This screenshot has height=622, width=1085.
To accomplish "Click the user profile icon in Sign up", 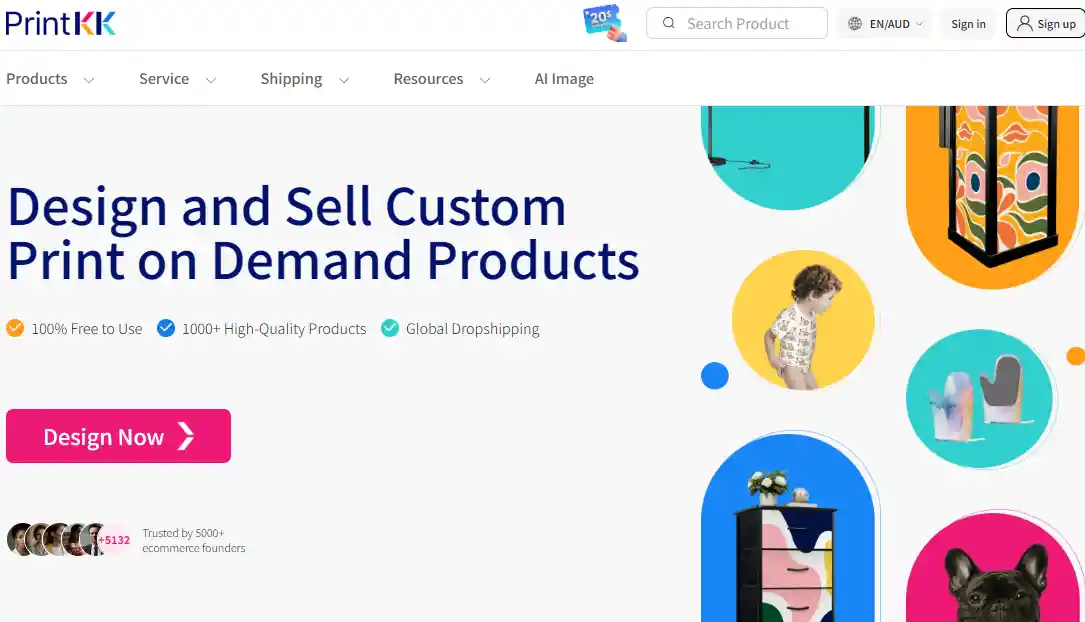I will (1025, 24).
